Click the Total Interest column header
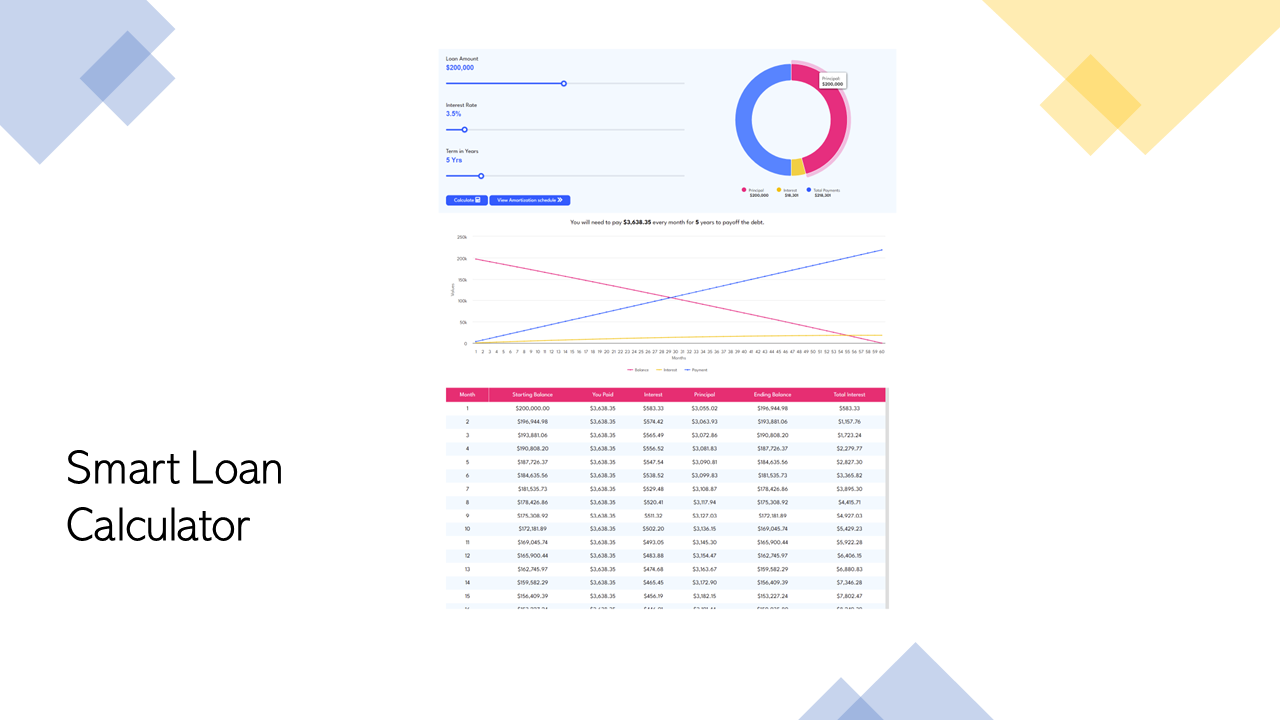The width and height of the screenshot is (1280, 720). pos(850,395)
